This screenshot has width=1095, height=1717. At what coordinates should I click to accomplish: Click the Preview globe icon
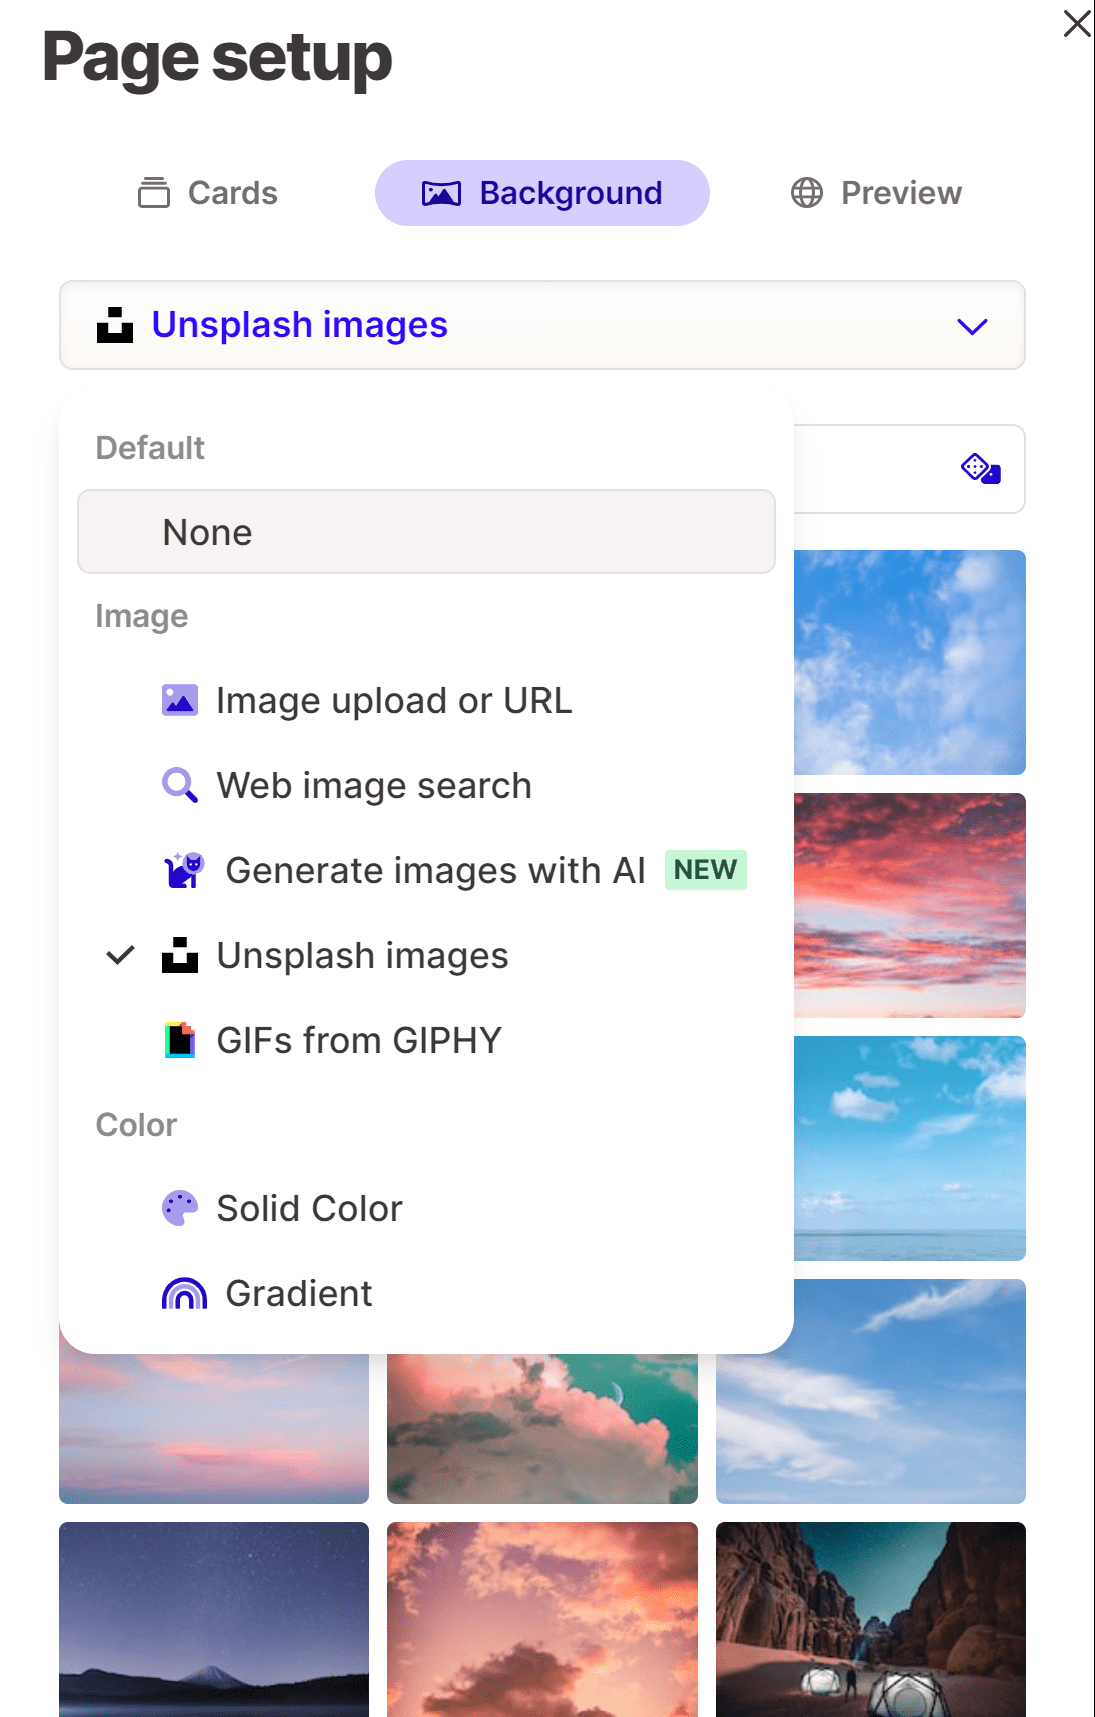(x=807, y=193)
